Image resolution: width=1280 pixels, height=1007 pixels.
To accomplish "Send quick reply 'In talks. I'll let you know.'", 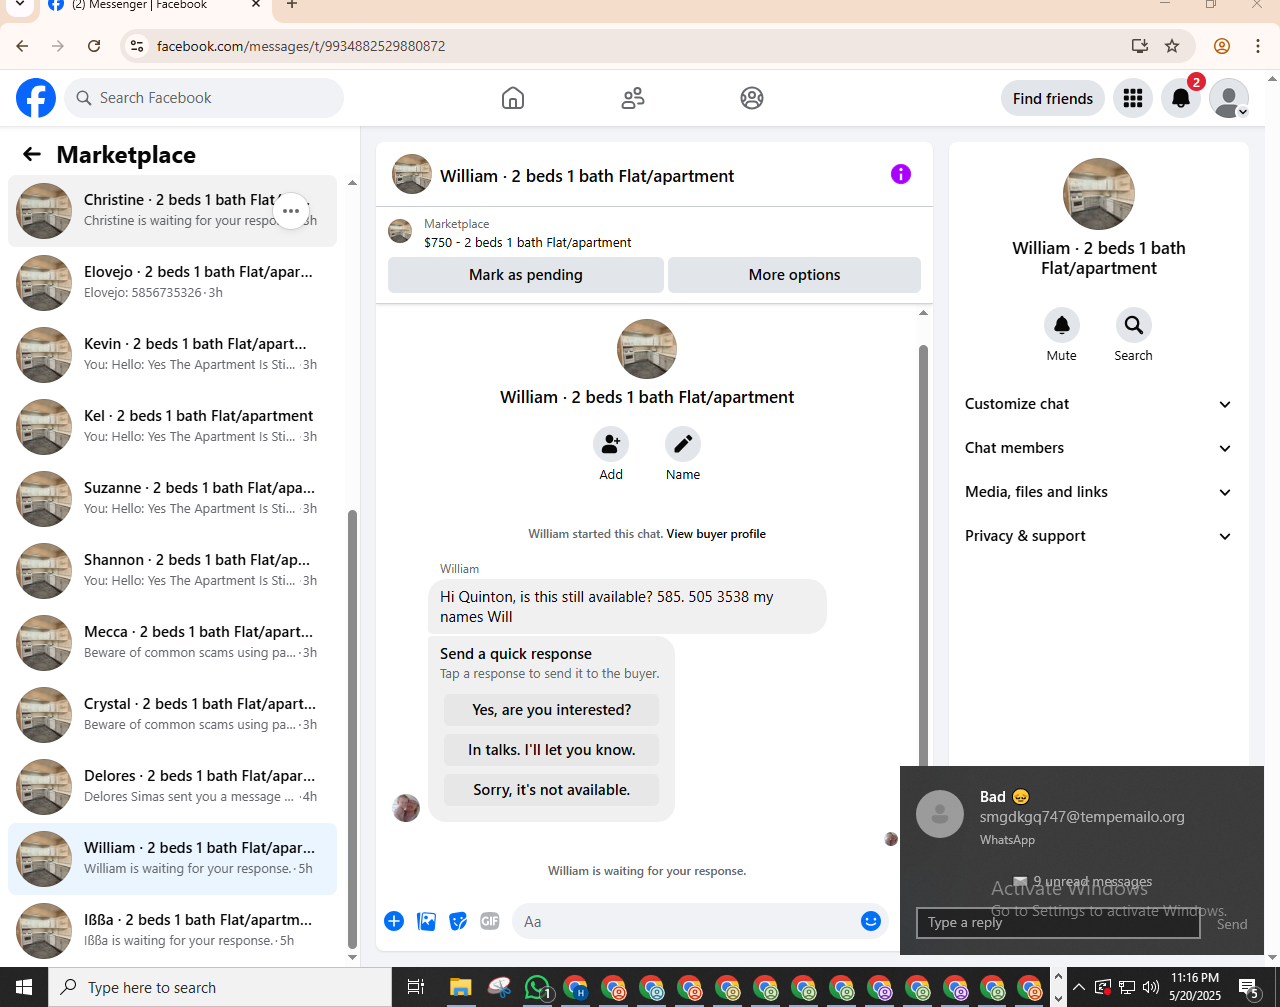I will (x=552, y=750).
